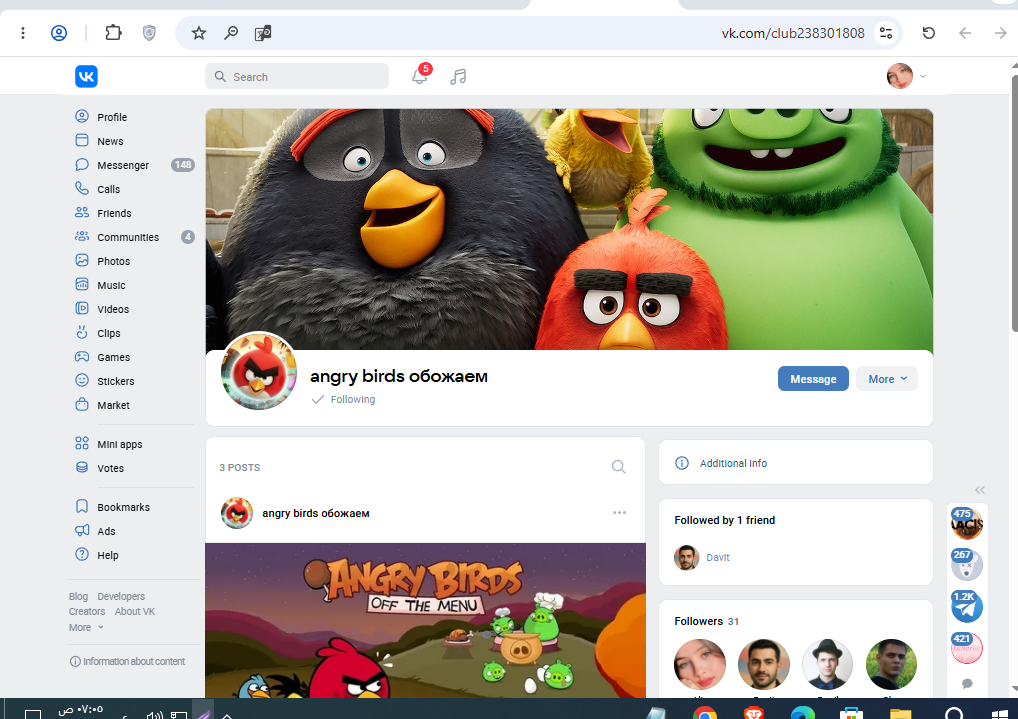Click the Videos sidebar icon

[x=82, y=309]
